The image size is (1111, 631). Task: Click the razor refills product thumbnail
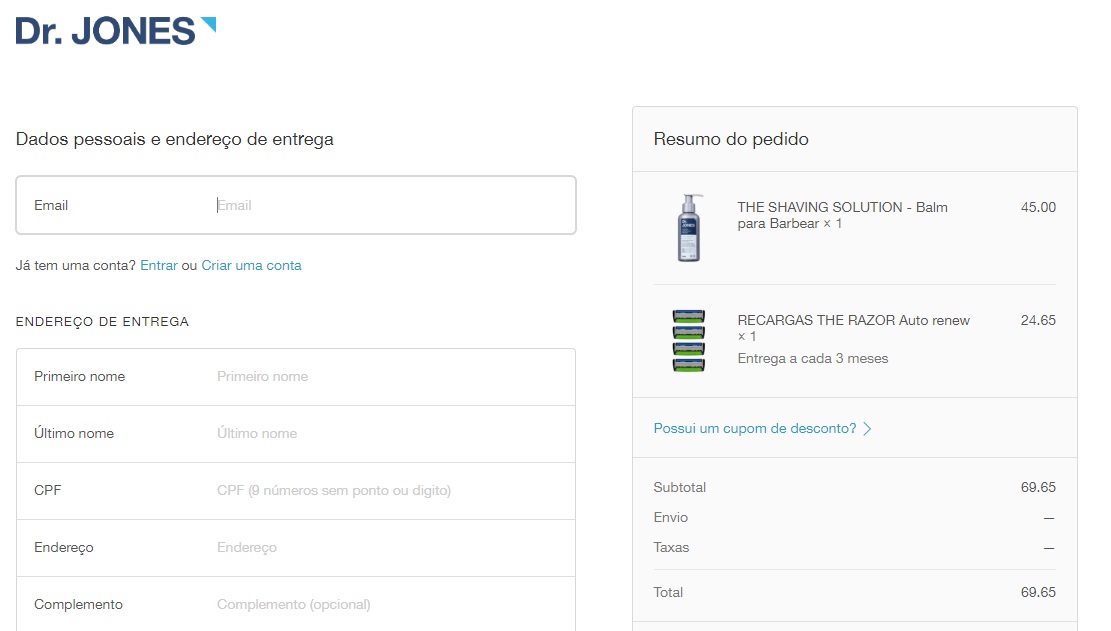click(x=689, y=341)
